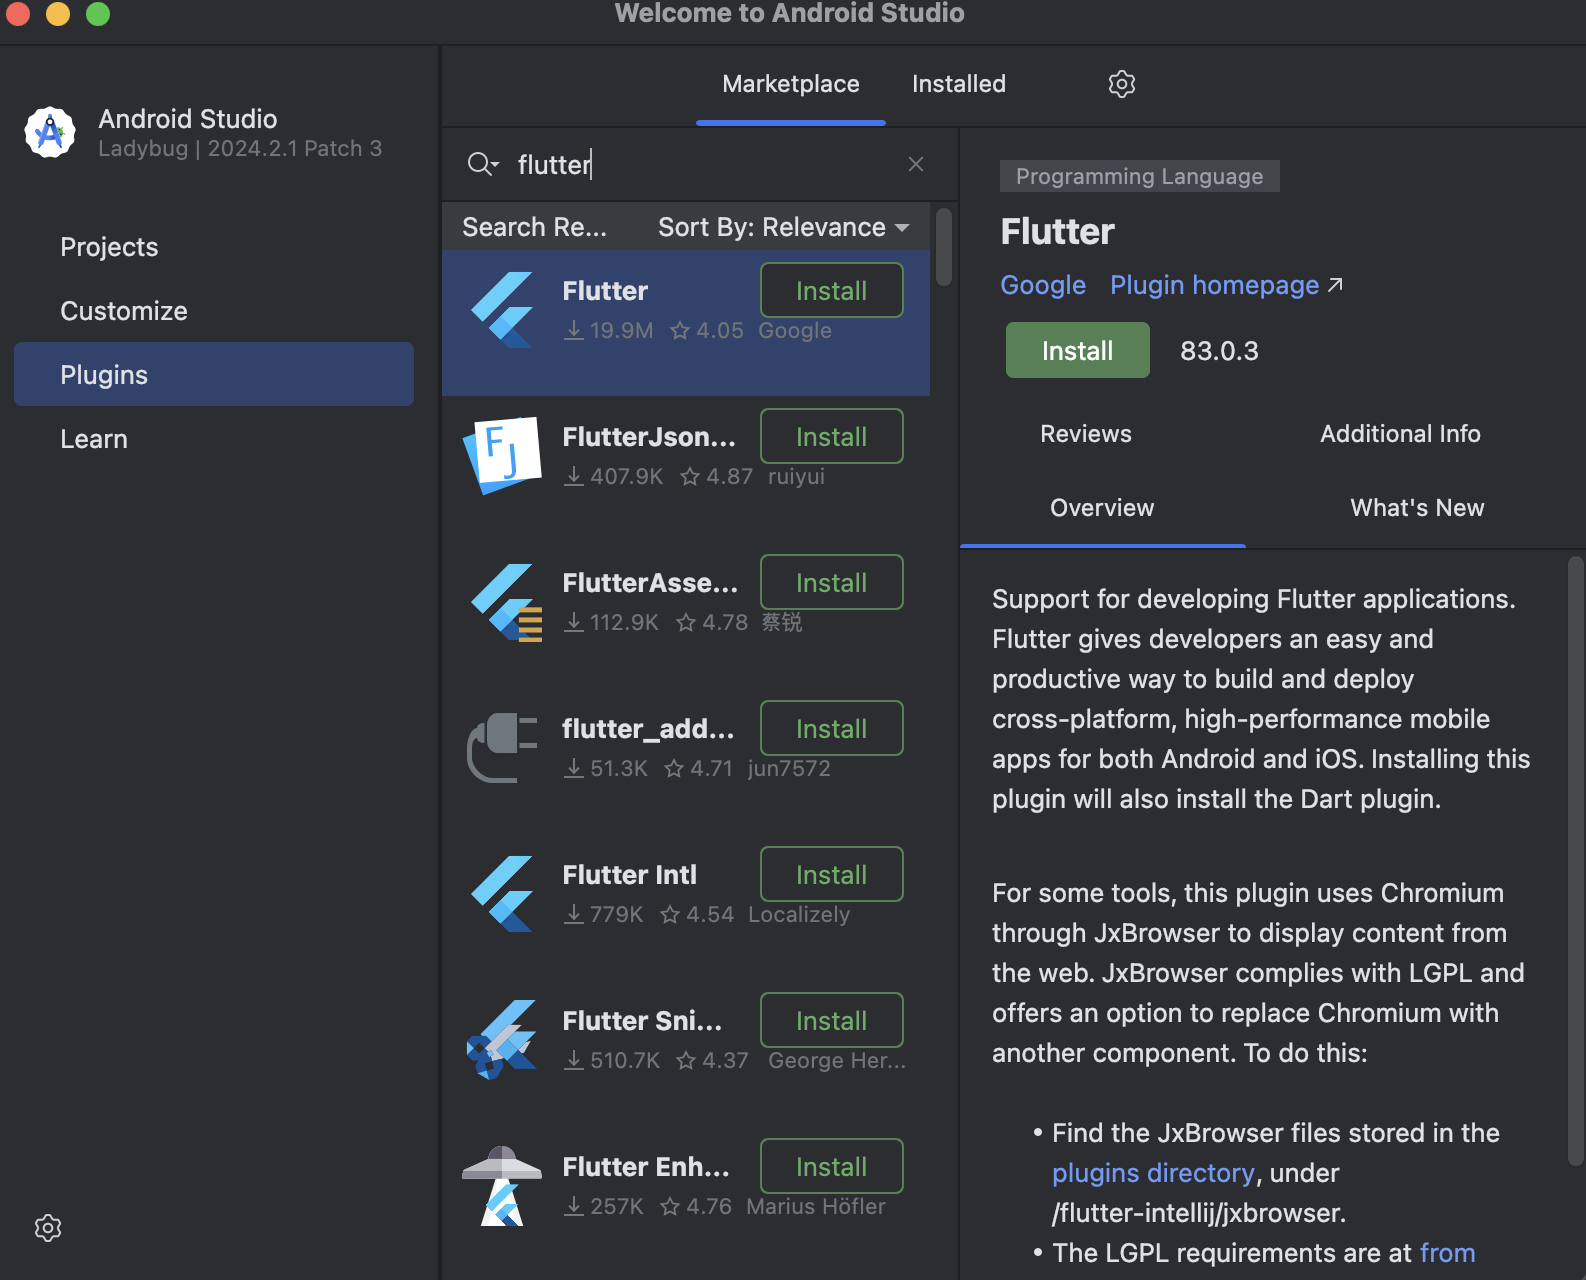1586x1280 pixels.
Task: Open the Overview tab
Action: point(1102,508)
